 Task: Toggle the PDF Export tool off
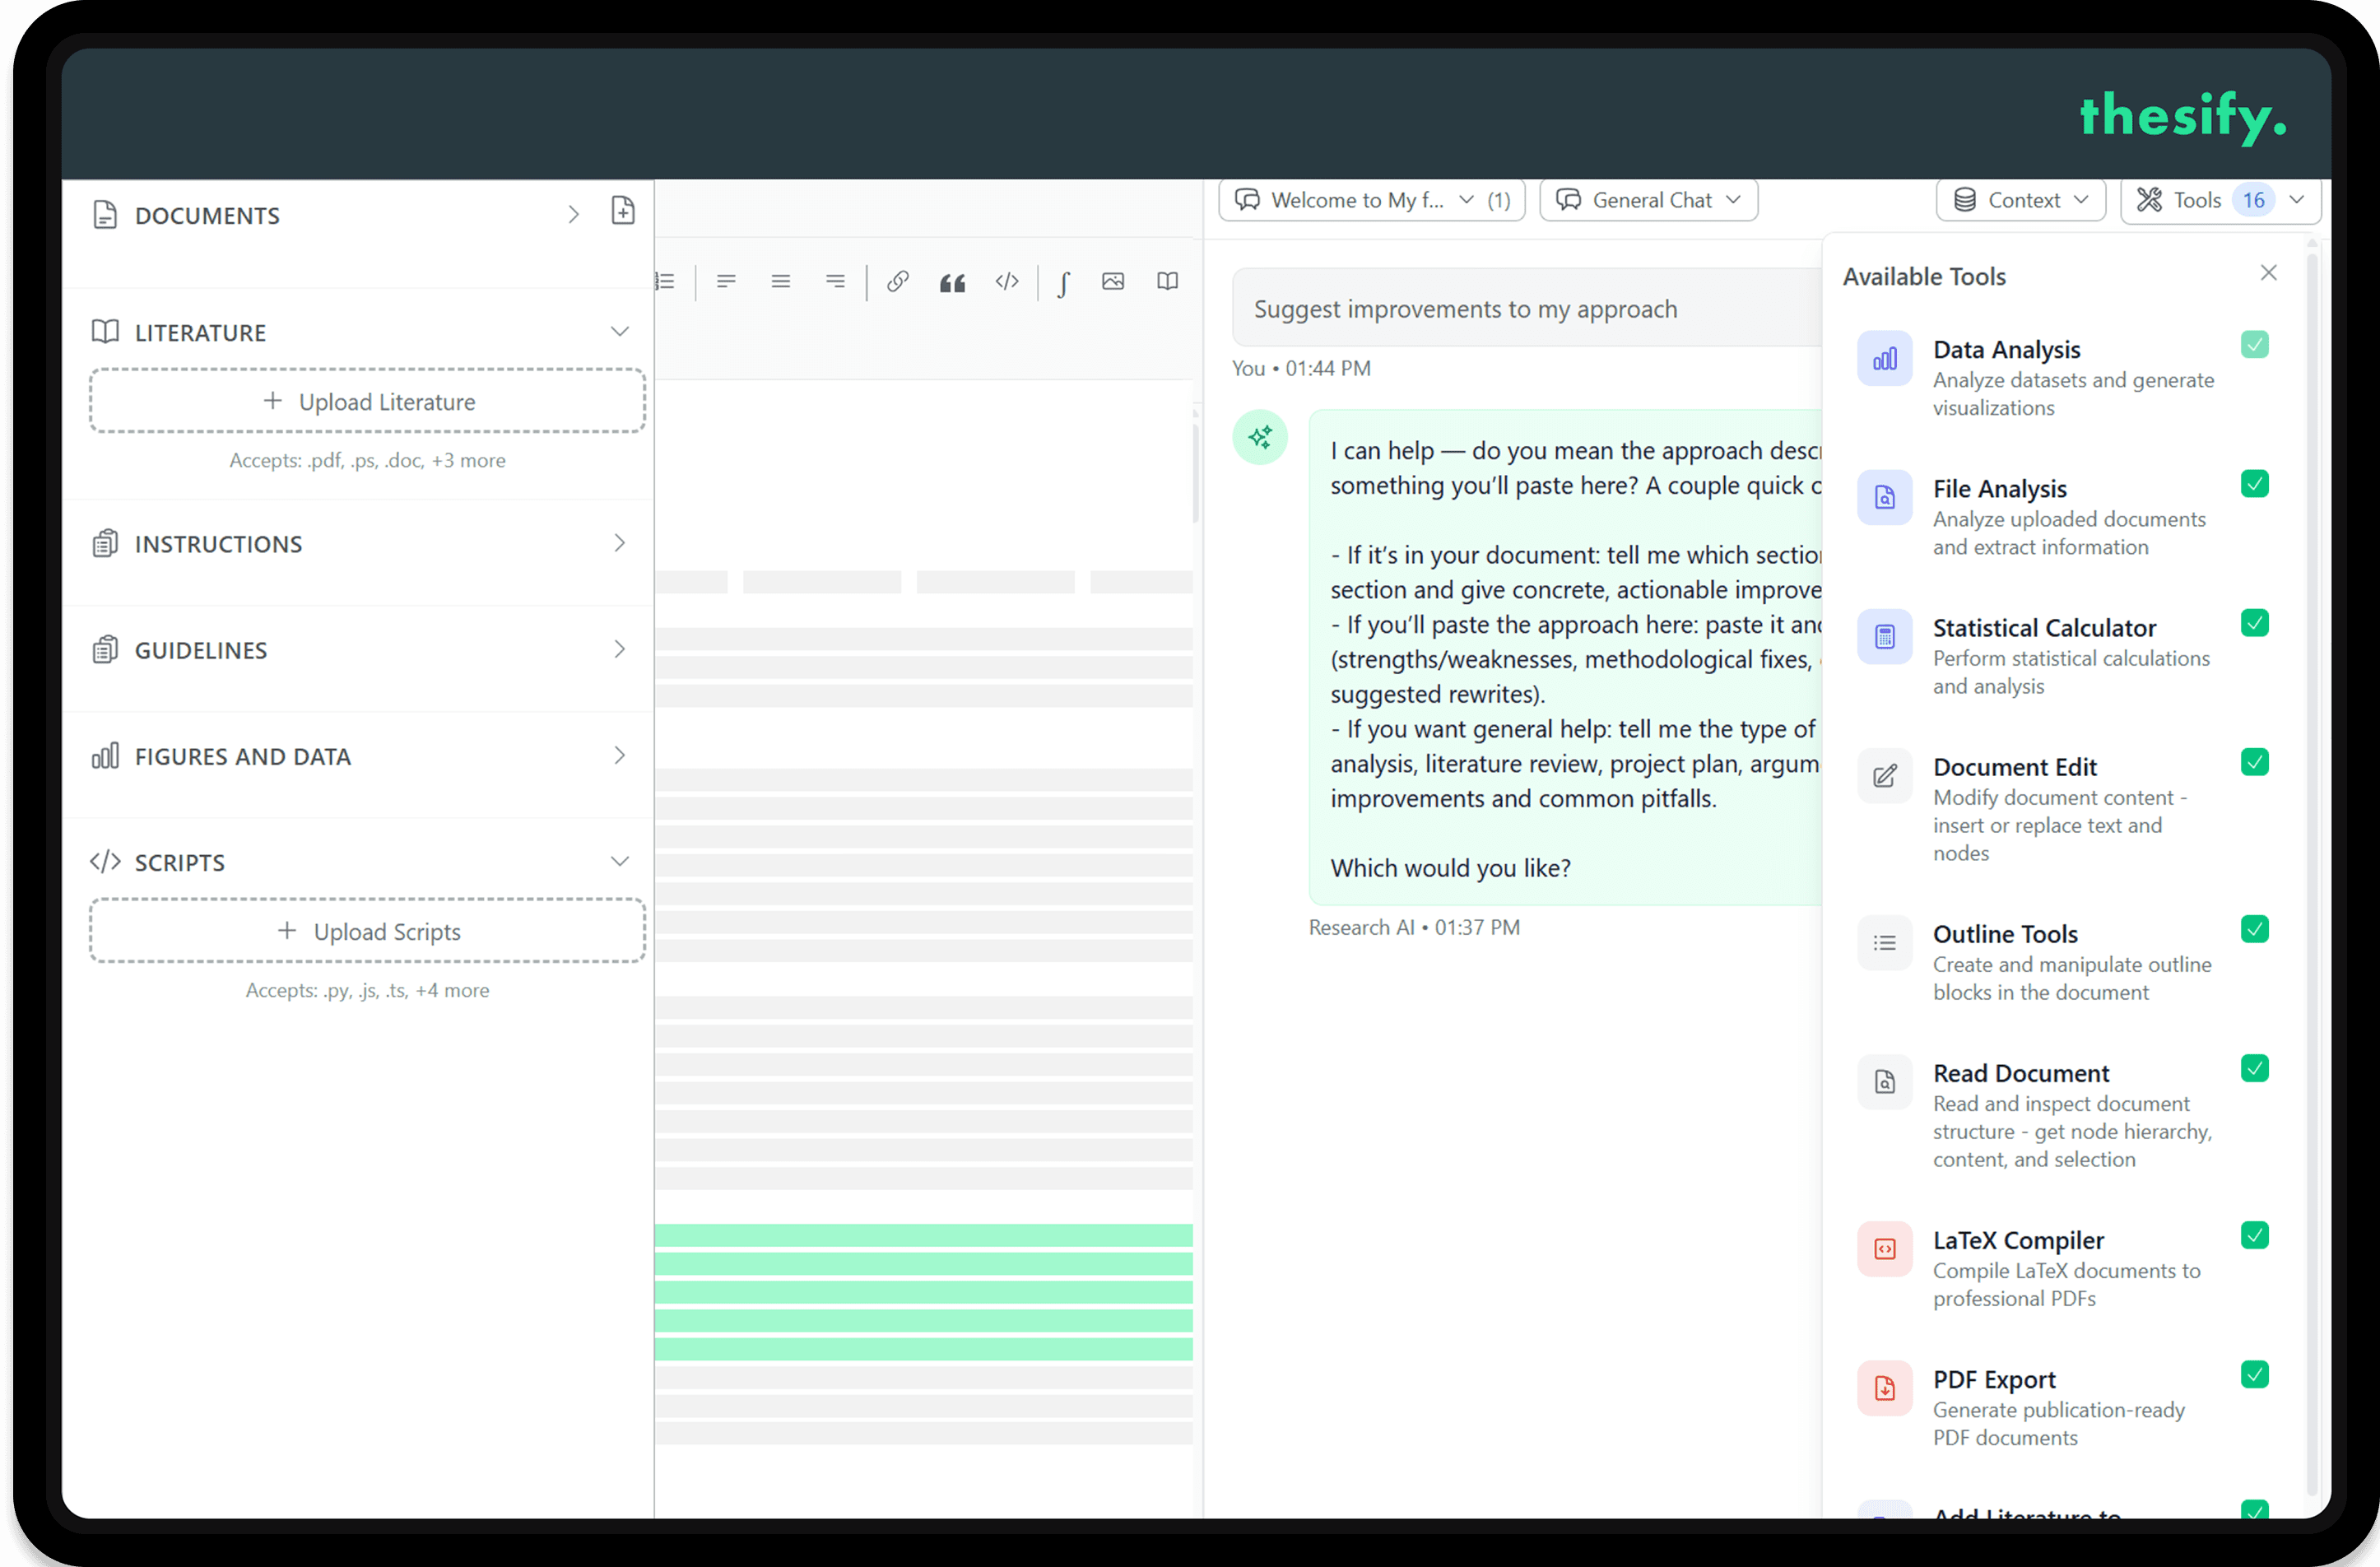coord(2255,1375)
